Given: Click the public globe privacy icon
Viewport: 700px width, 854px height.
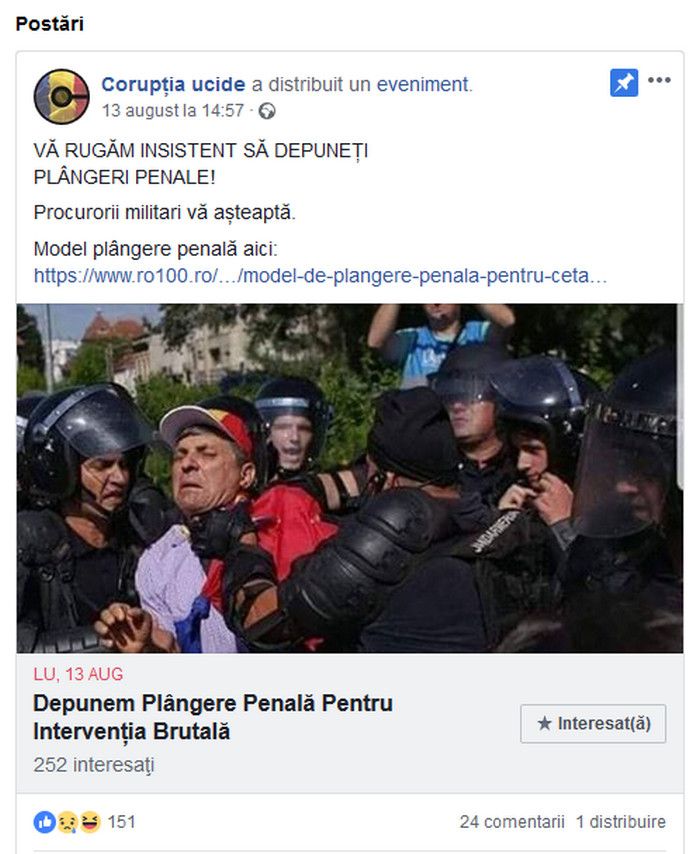Looking at the screenshot, I should tap(267, 111).
